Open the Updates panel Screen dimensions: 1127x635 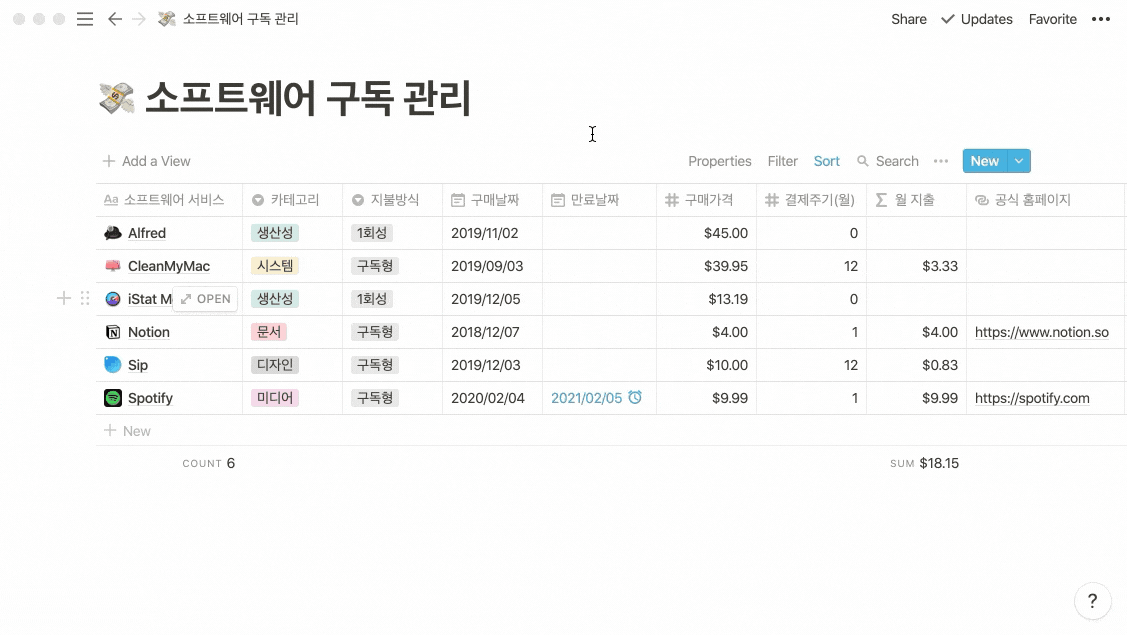pyautogui.click(x=977, y=19)
